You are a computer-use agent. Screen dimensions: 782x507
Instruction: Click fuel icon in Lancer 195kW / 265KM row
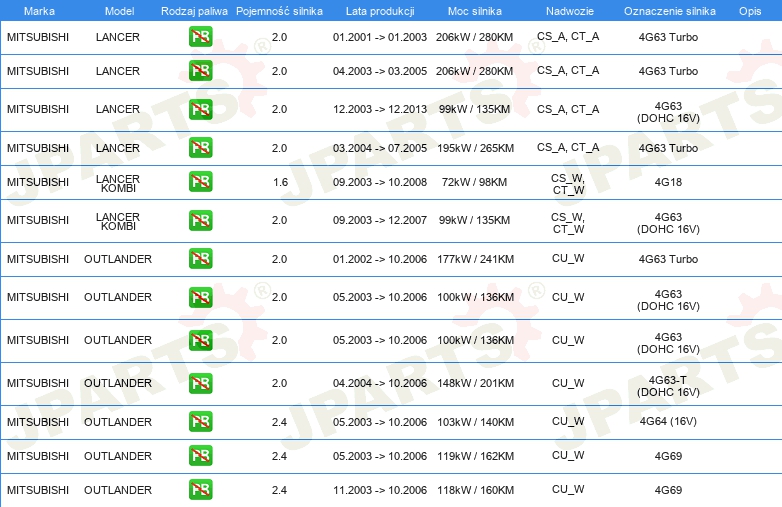click(200, 148)
